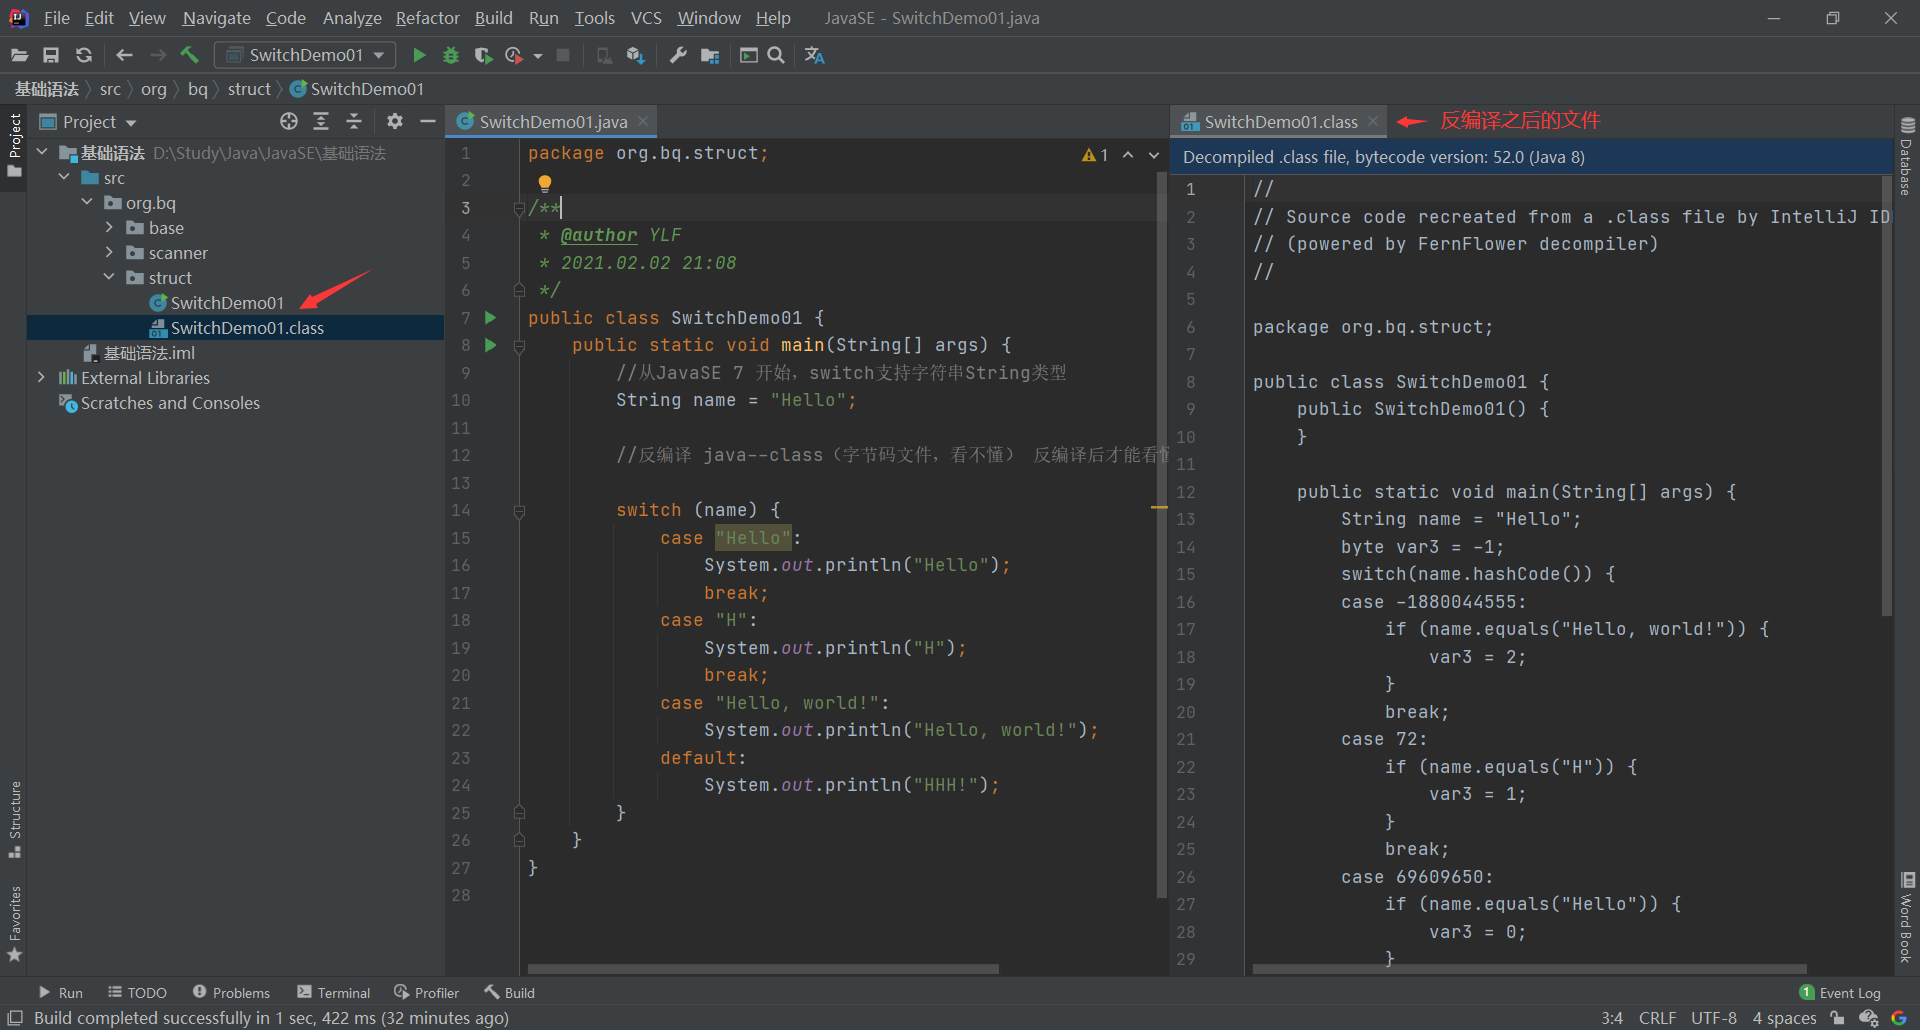Screen dimensions: 1920x1030
Task: Open the Translate tool icon
Action: [x=814, y=55]
